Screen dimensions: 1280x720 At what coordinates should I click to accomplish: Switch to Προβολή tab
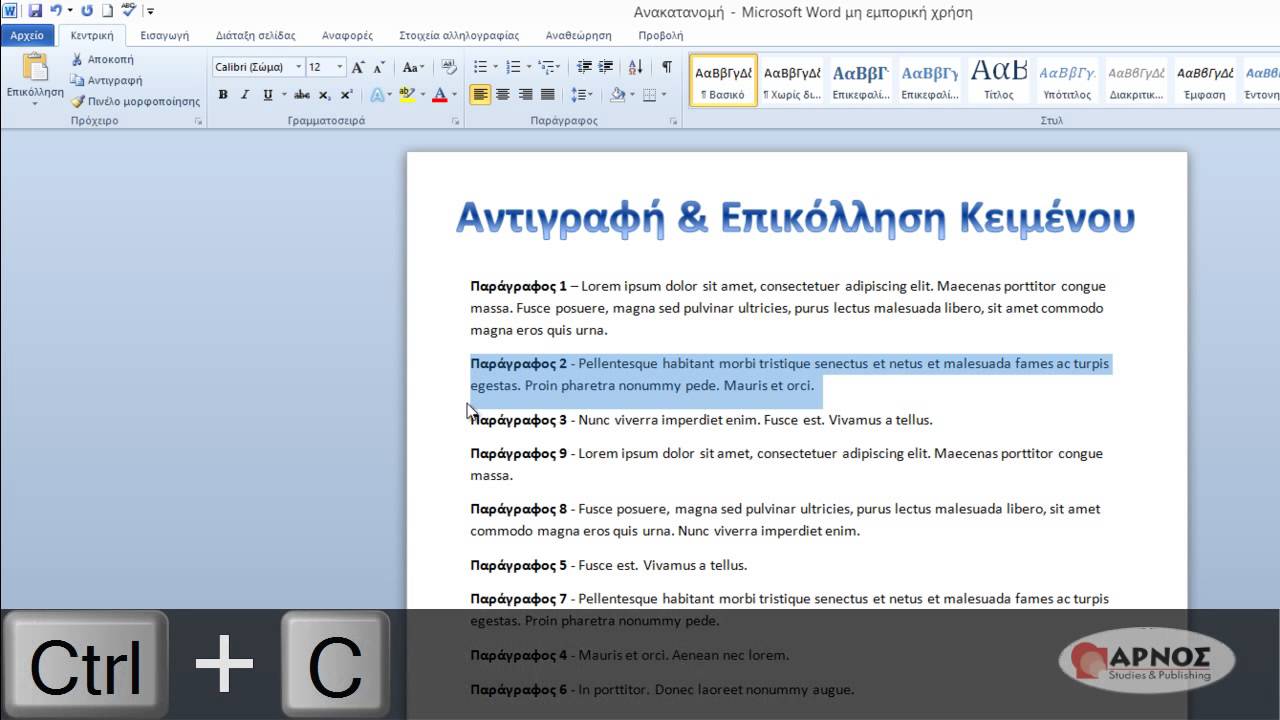click(661, 35)
